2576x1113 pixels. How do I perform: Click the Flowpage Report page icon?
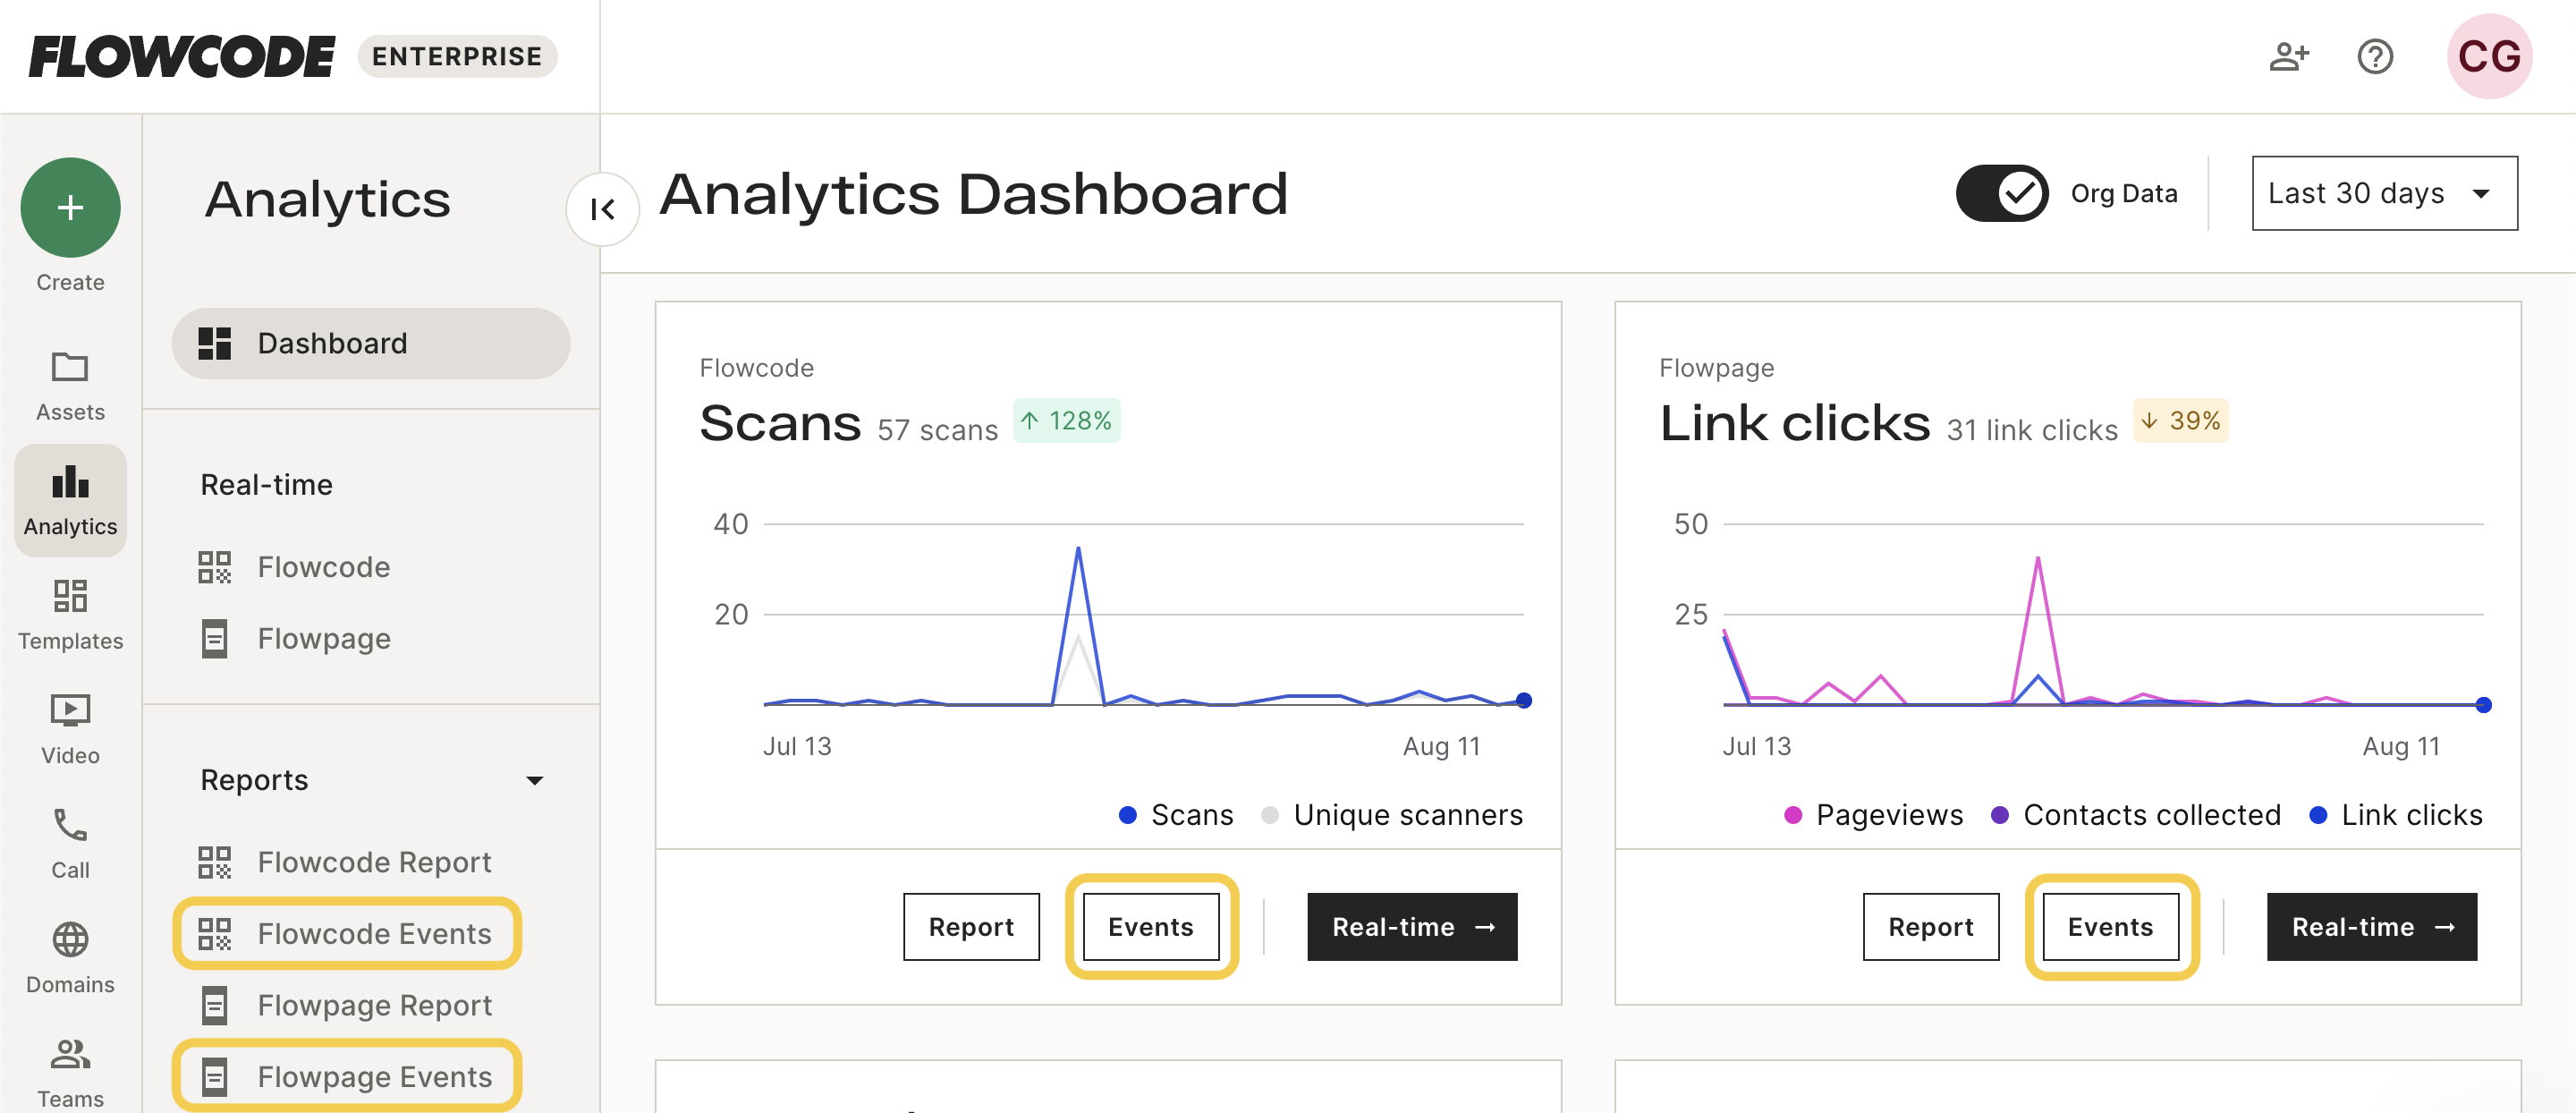(x=214, y=1005)
